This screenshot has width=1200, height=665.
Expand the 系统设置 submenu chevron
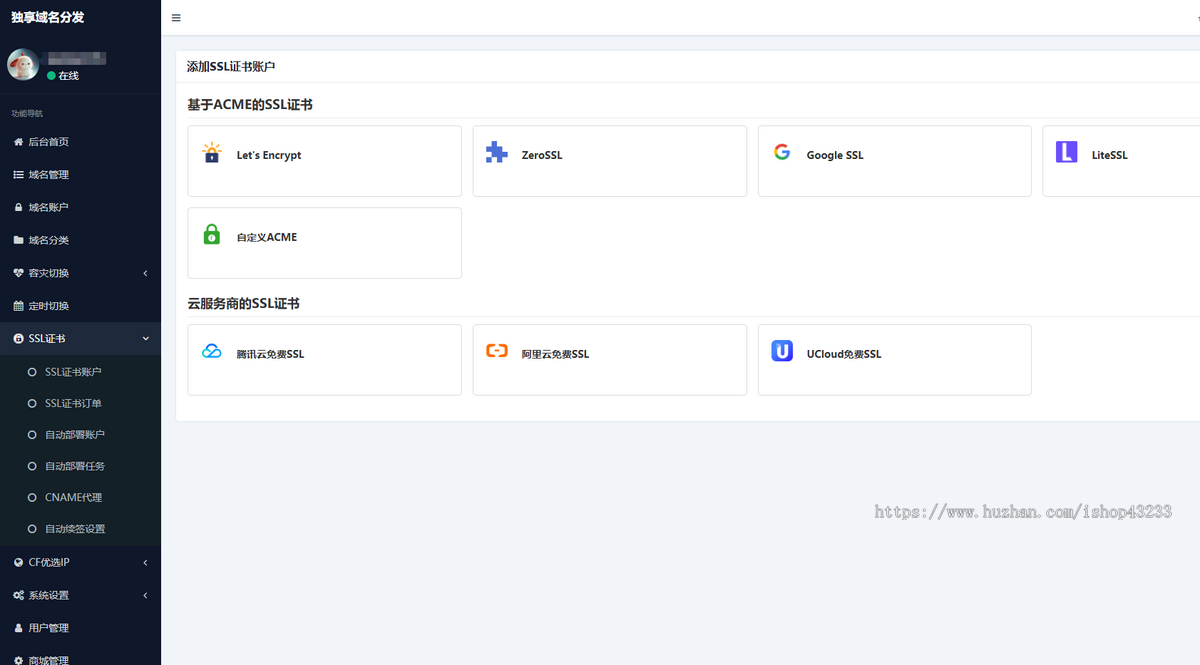click(145, 595)
